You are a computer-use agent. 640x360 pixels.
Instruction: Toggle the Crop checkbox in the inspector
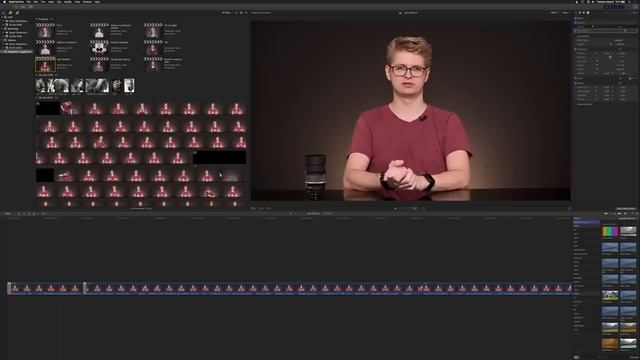(x=576, y=78)
